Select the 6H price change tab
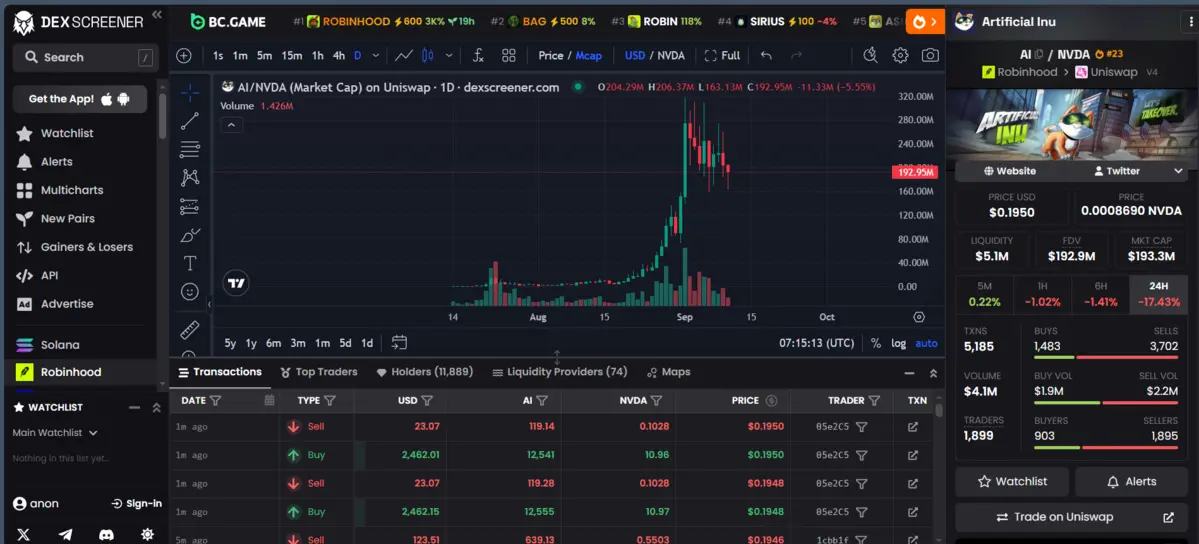The height and width of the screenshot is (544, 1199). 1100,295
